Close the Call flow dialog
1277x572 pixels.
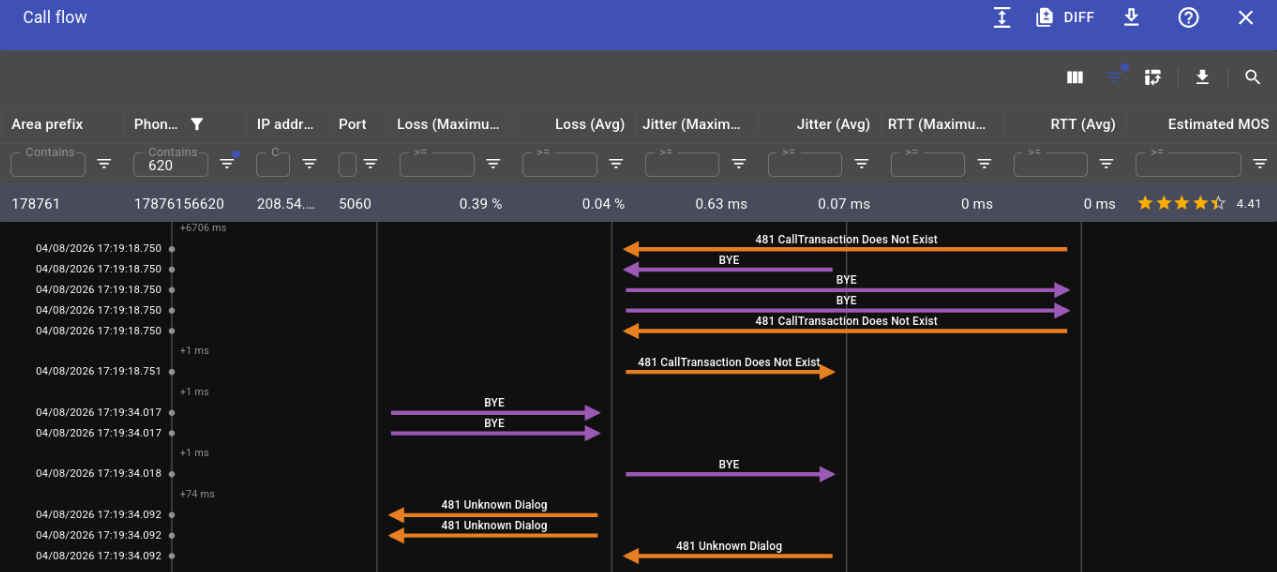click(x=1245, y=17)
